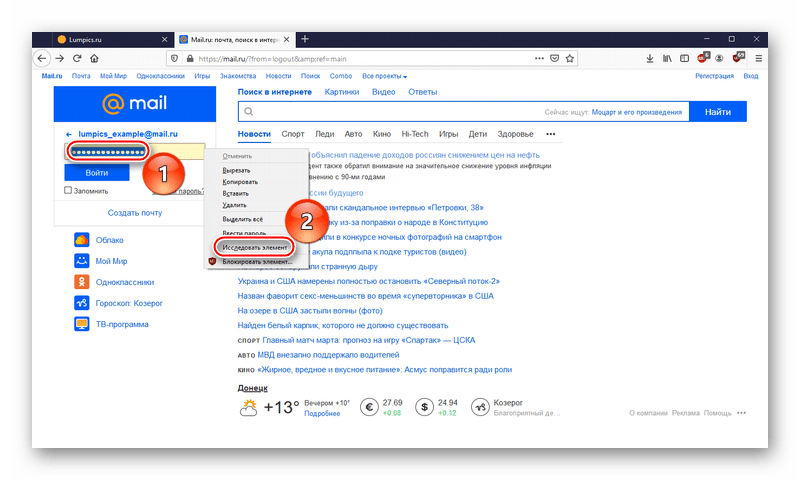Click the euro currency rate icon
The width and height of the screenshot is (800, 480).
coord(369,407)
